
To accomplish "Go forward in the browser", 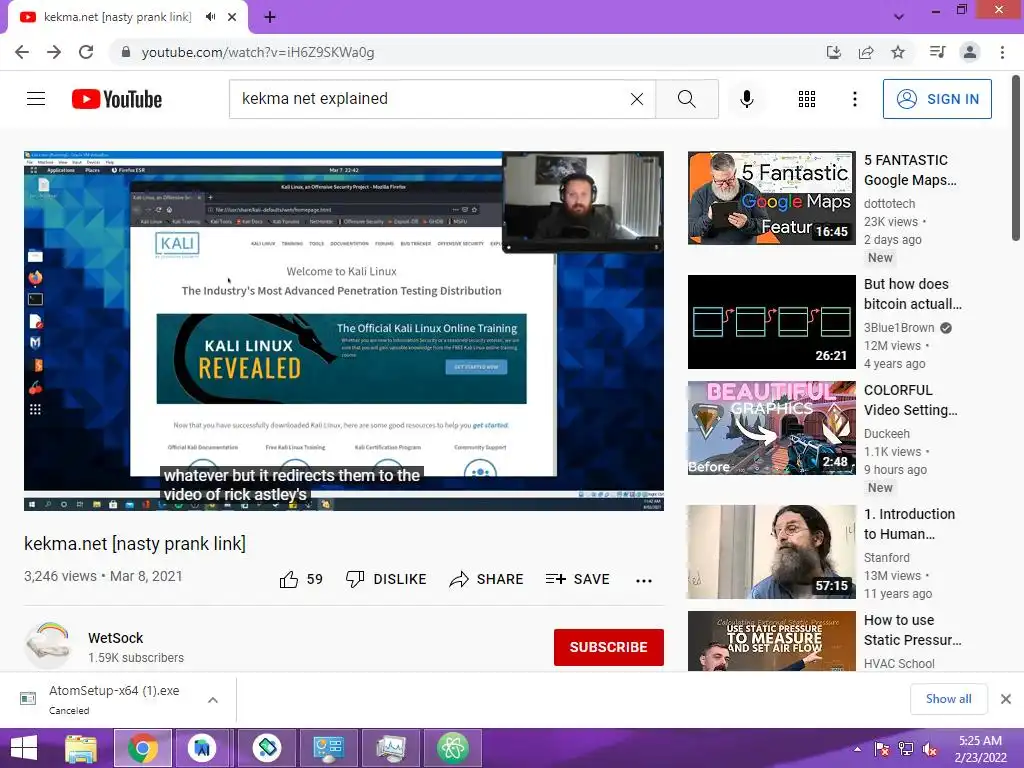I will [54, 52].
